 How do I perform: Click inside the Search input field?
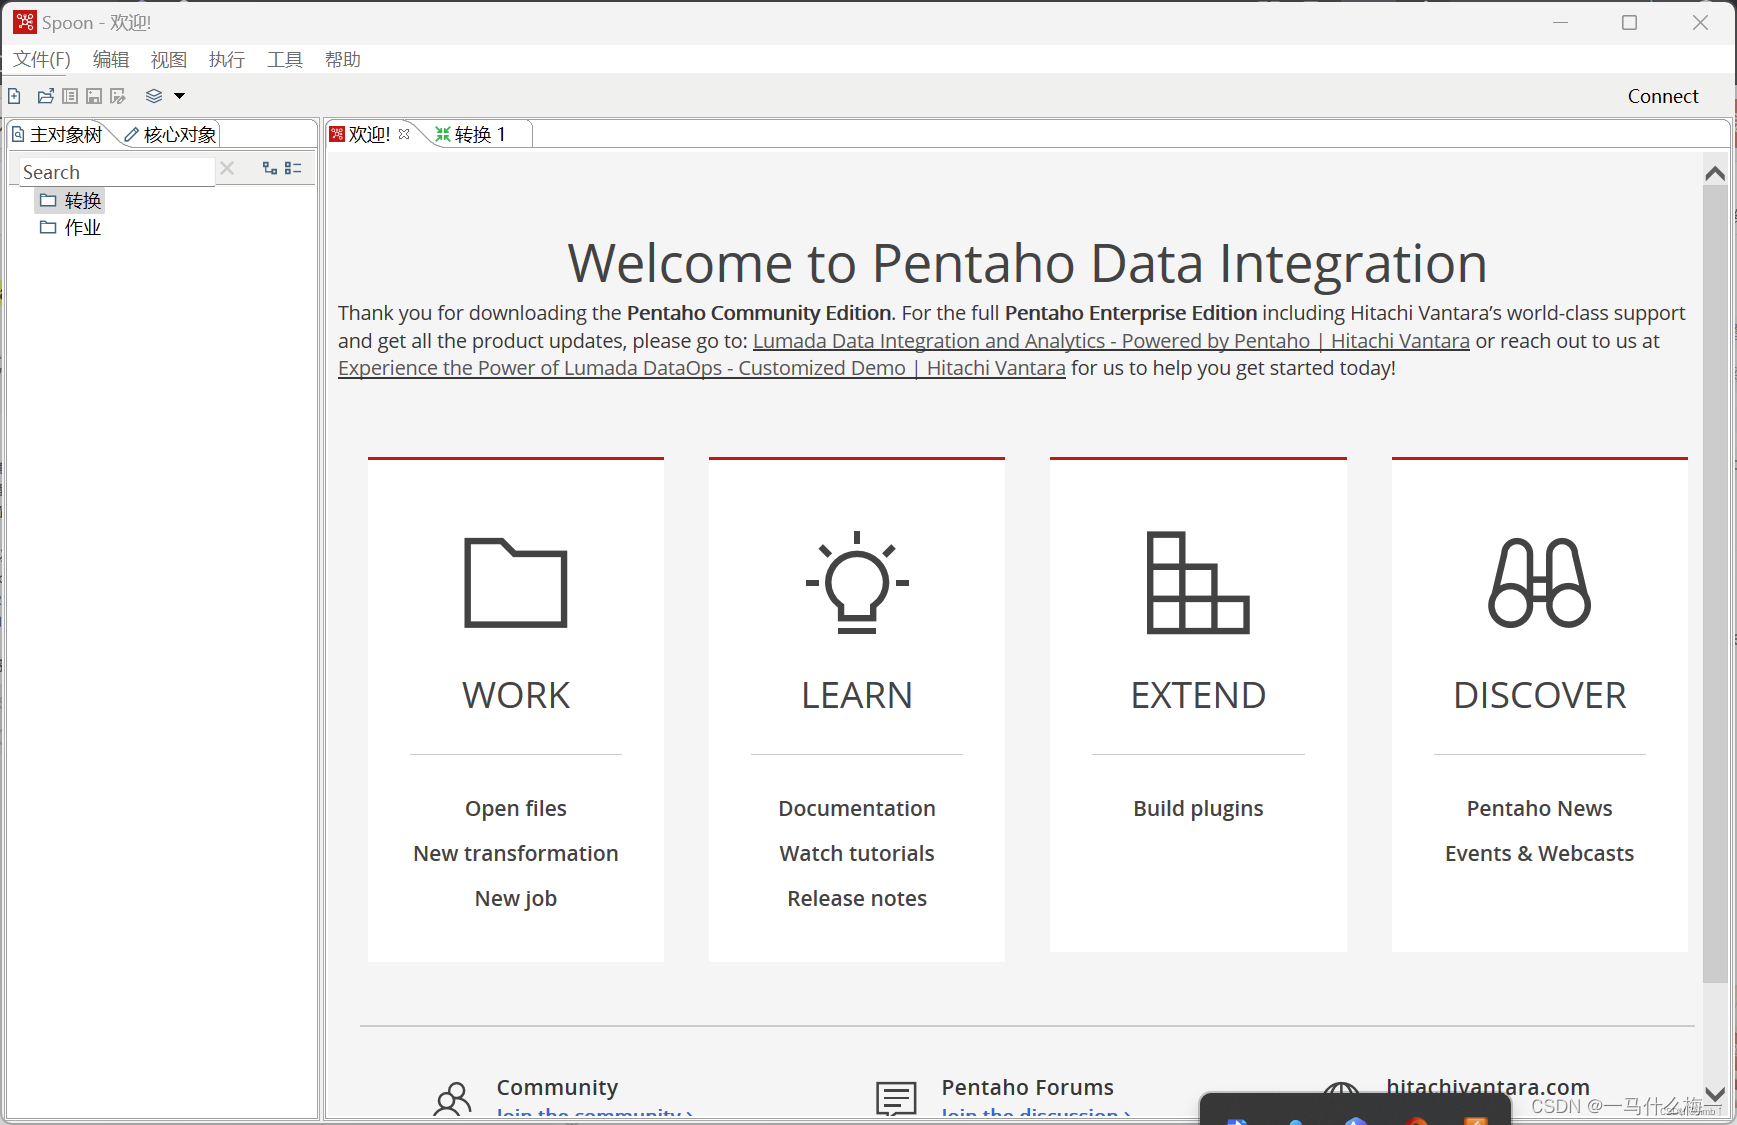click(x=116, y=172)
